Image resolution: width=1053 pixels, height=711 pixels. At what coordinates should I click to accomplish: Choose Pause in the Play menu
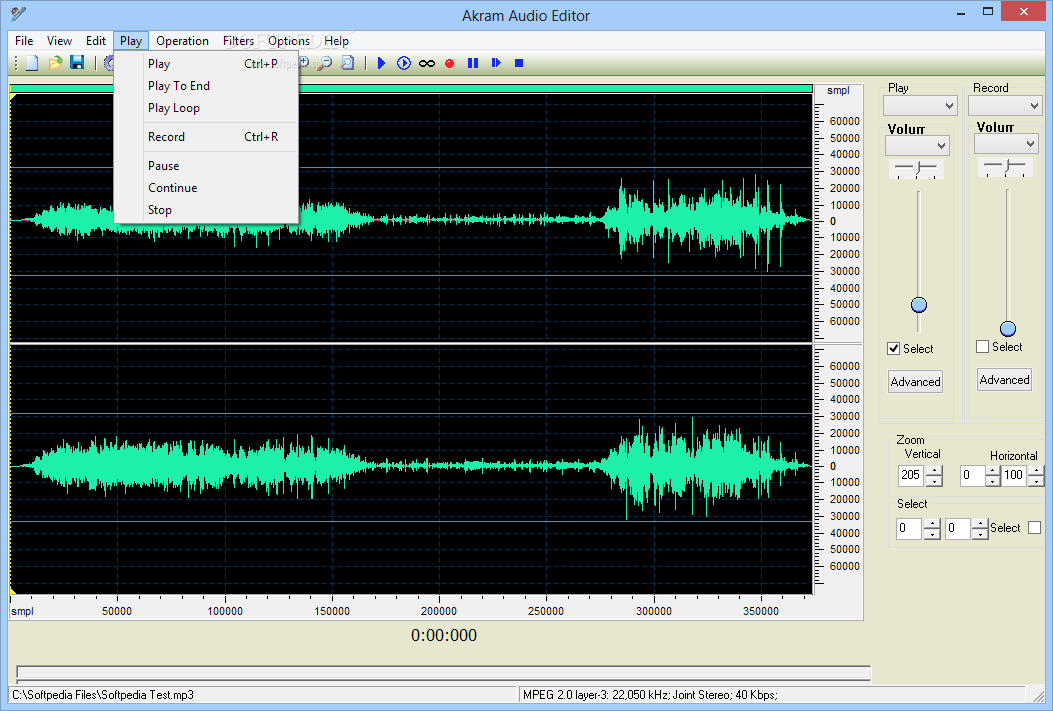point(206,166)
